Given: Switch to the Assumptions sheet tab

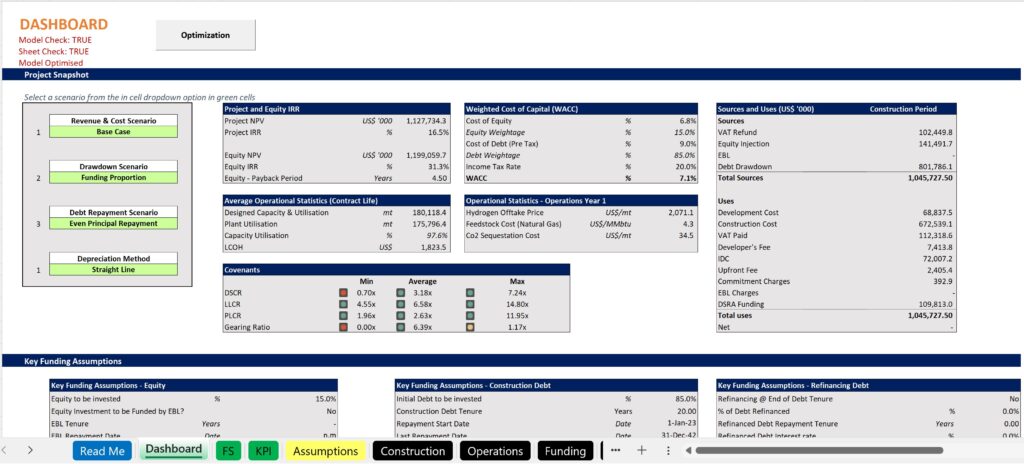Looking at the screenshot, I should [326, 451].
